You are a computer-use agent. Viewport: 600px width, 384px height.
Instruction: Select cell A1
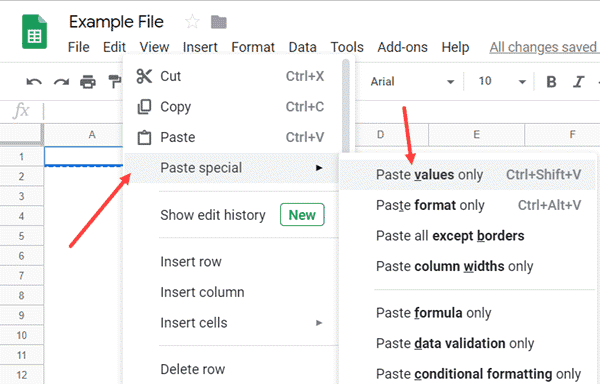point(83,156)
